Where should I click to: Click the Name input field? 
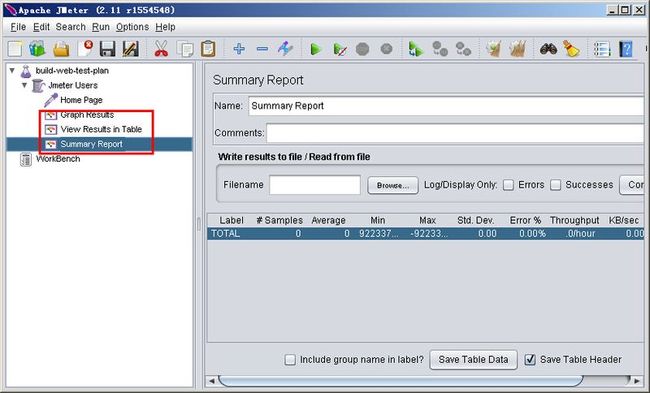446,106
